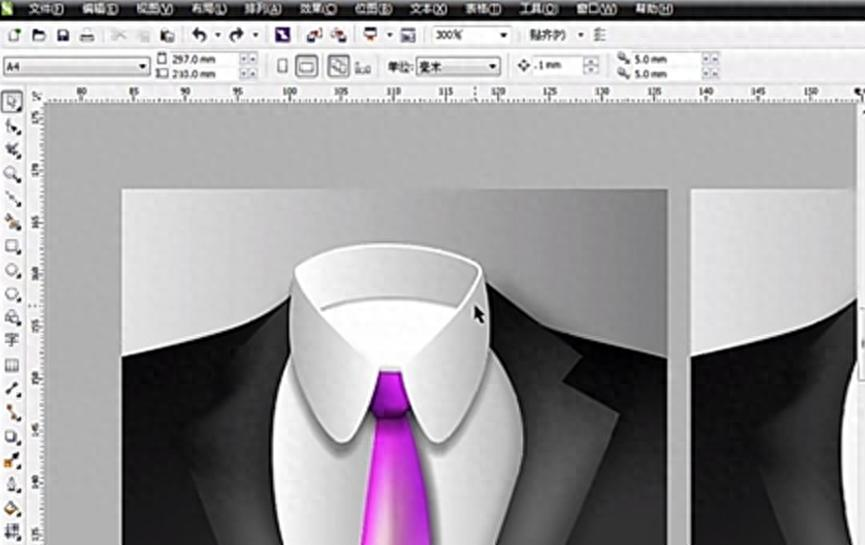Activate the Text tool (字)
Viewport: 865px width, 545px height.
click(x=13, y=341)
